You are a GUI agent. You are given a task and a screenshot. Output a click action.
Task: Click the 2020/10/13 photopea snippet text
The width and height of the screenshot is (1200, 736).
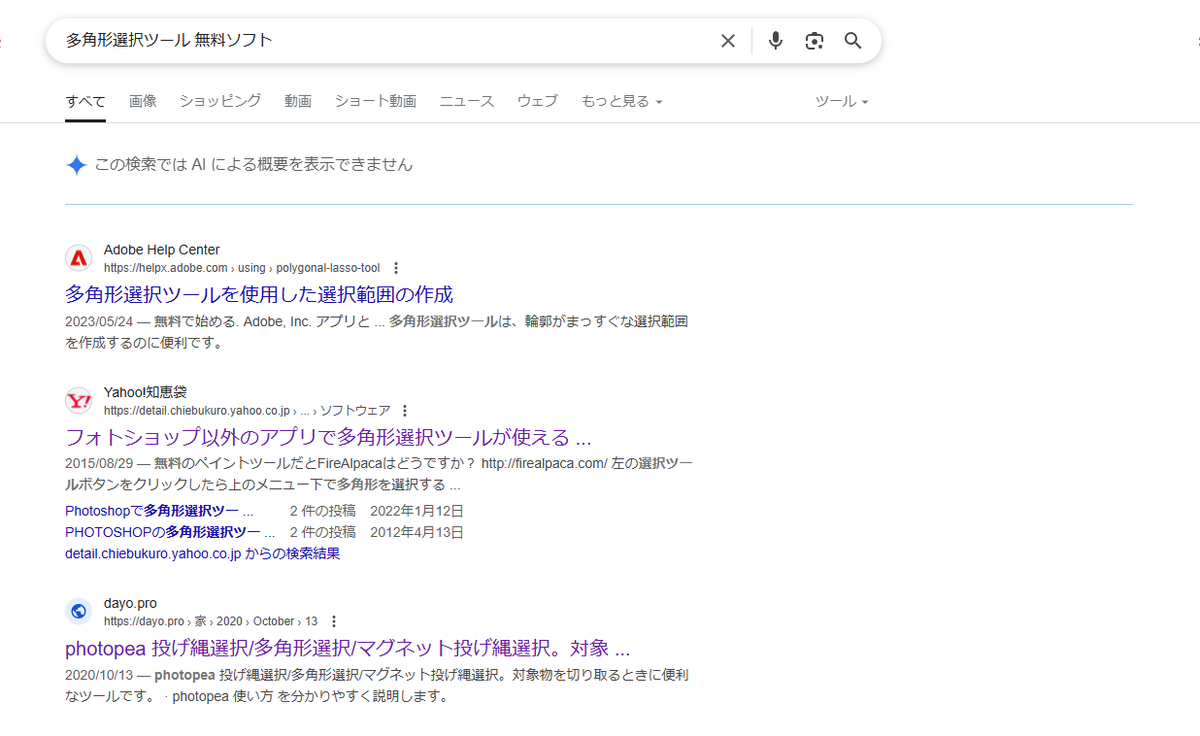(377, 685)
